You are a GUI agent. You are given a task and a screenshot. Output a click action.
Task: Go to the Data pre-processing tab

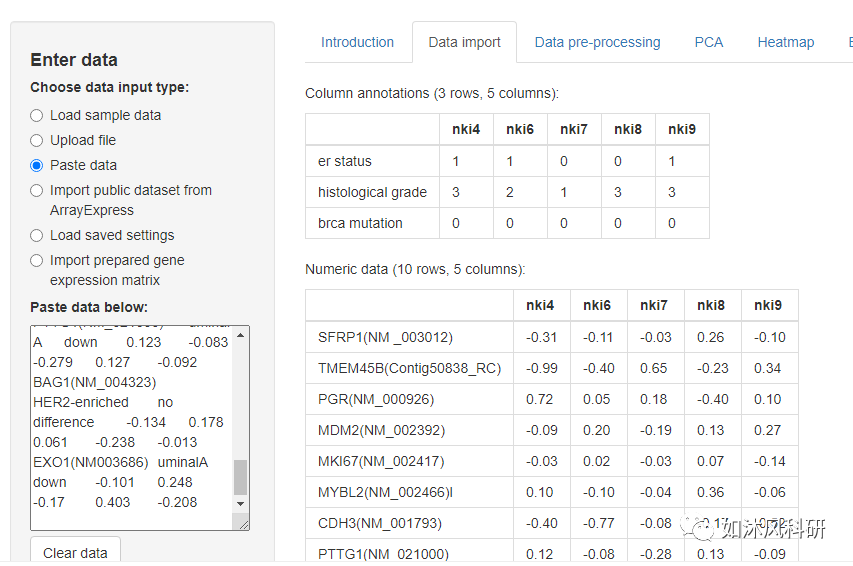coord(597,42)
